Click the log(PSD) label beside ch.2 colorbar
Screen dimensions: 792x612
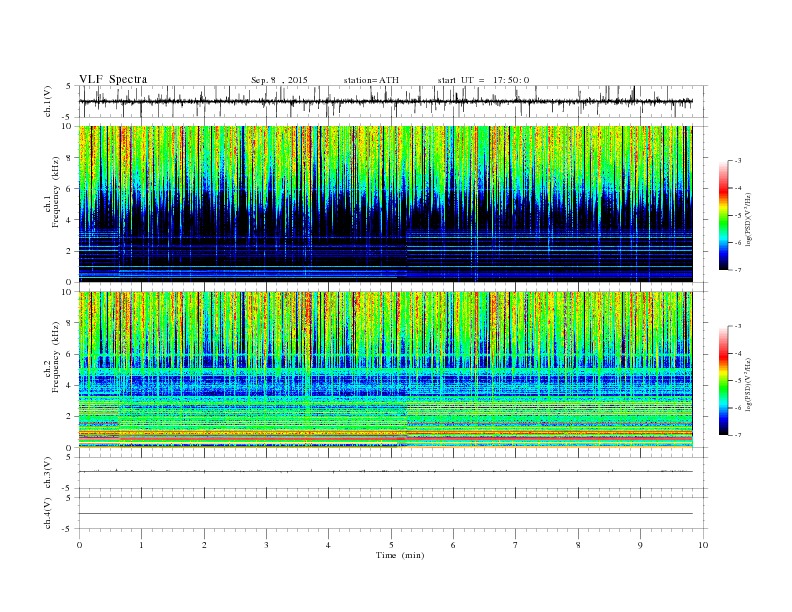[748, 384]
